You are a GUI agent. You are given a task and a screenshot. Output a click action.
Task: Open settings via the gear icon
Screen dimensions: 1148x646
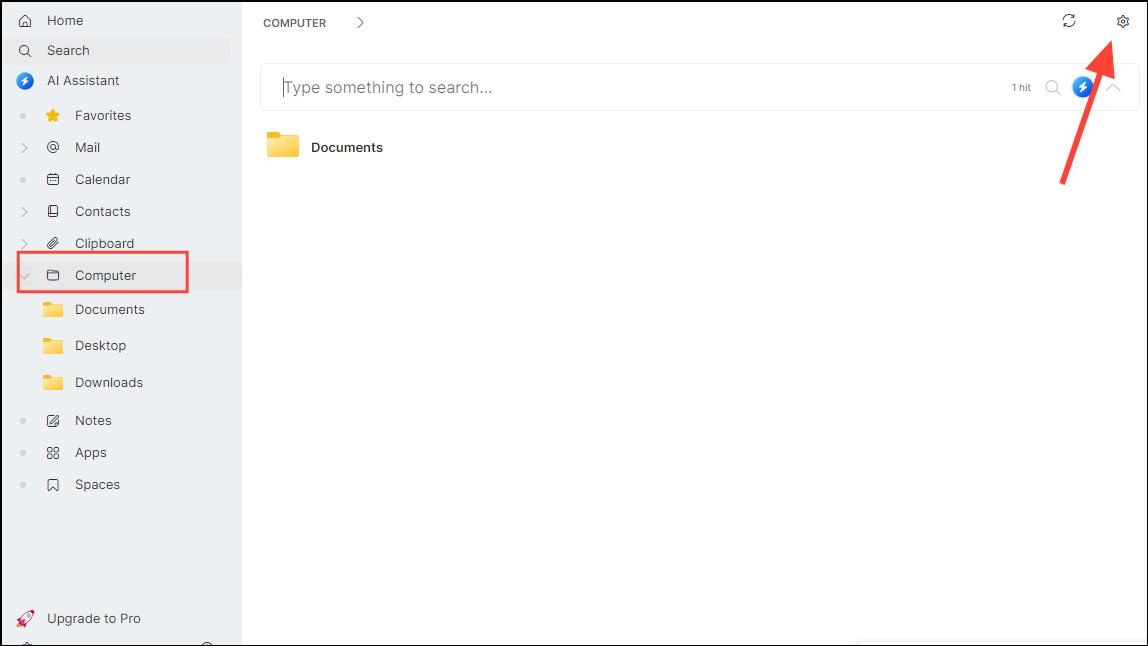point(1122,21)
